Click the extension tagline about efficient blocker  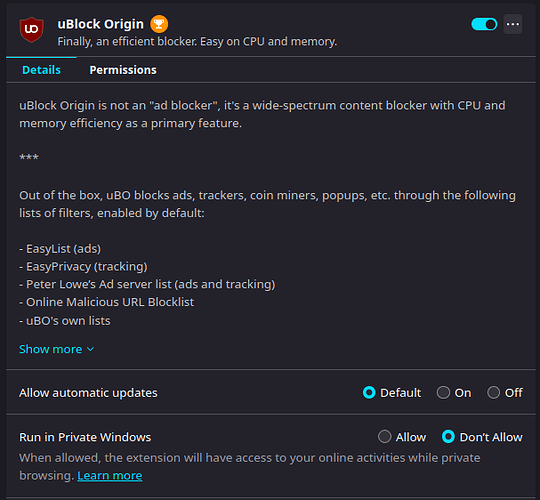pyautogui.click(x=197, y=41)
